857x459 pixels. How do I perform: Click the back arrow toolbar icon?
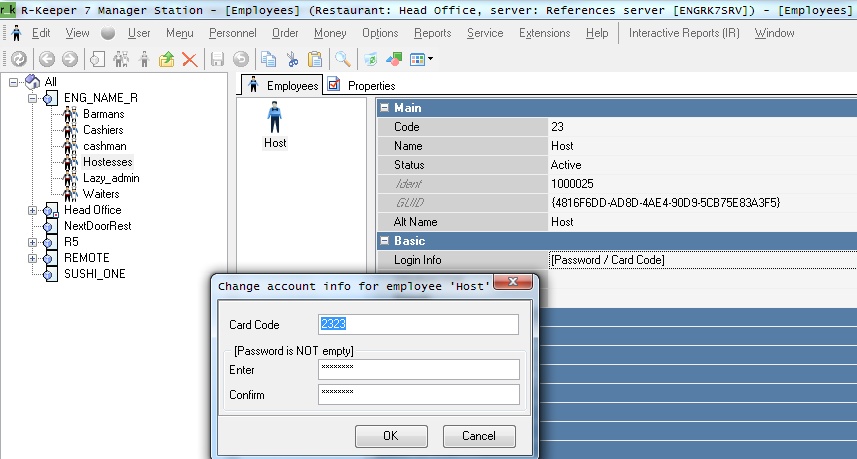pos(46,59)
